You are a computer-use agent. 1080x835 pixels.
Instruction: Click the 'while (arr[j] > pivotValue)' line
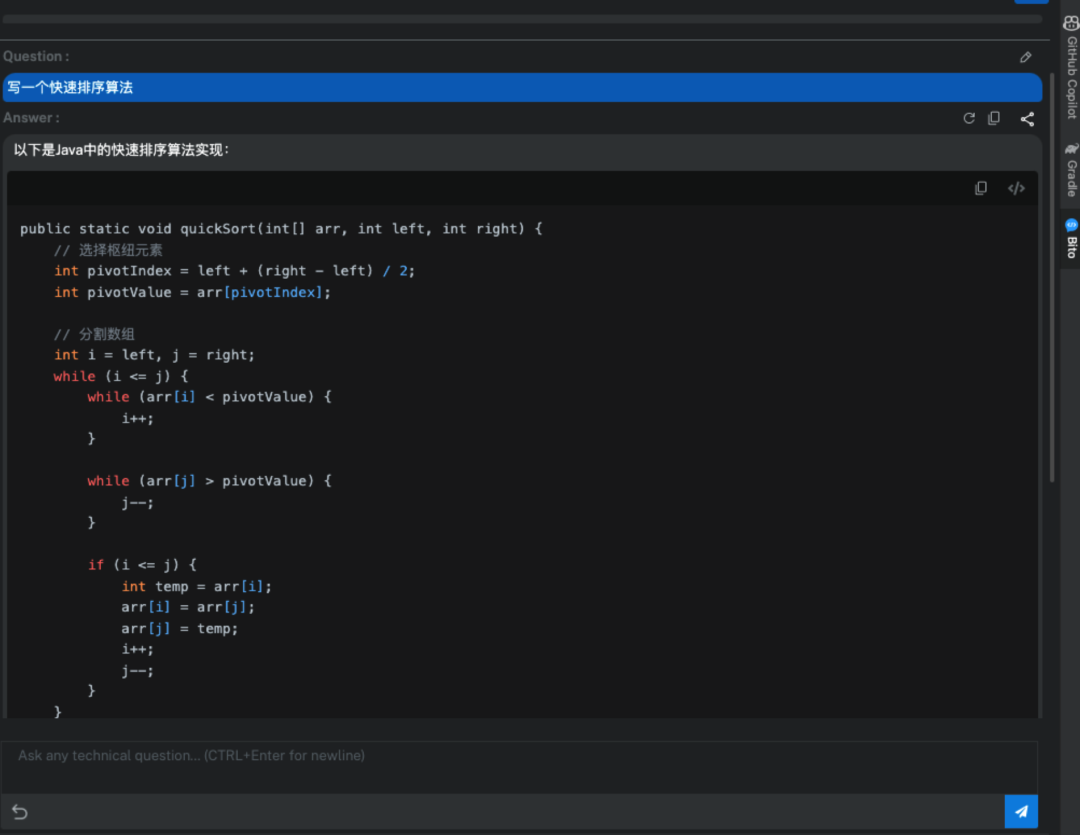click(x=209, y=481)
